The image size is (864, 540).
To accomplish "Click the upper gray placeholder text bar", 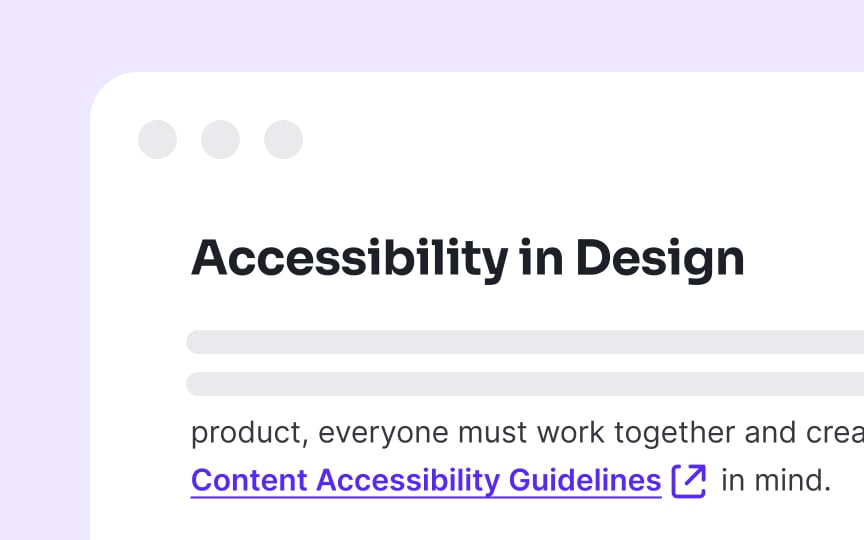I will (x=525, y=342).
